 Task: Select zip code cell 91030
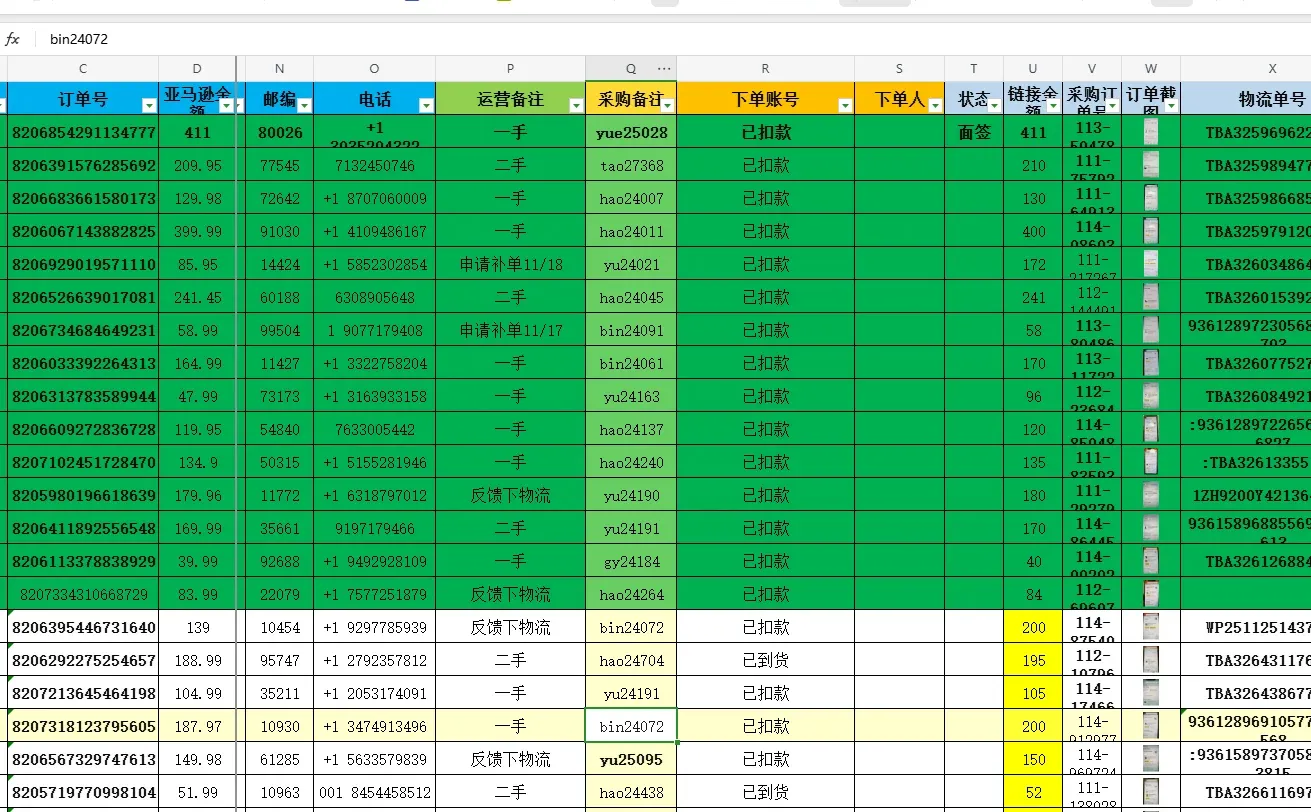279,231
